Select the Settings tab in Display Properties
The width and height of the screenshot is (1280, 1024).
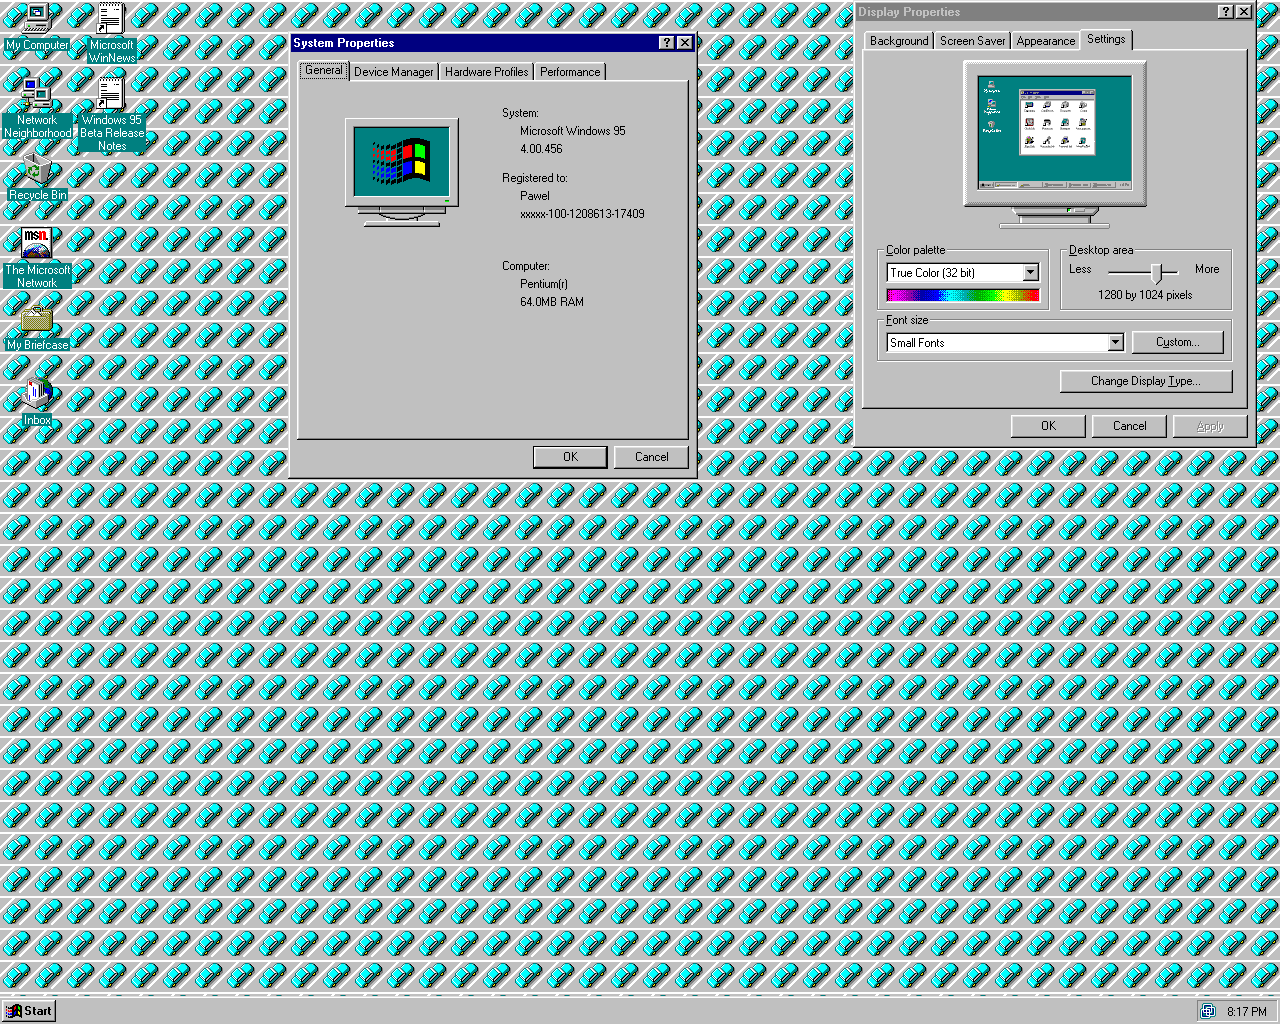click(x=1106, y=39)
